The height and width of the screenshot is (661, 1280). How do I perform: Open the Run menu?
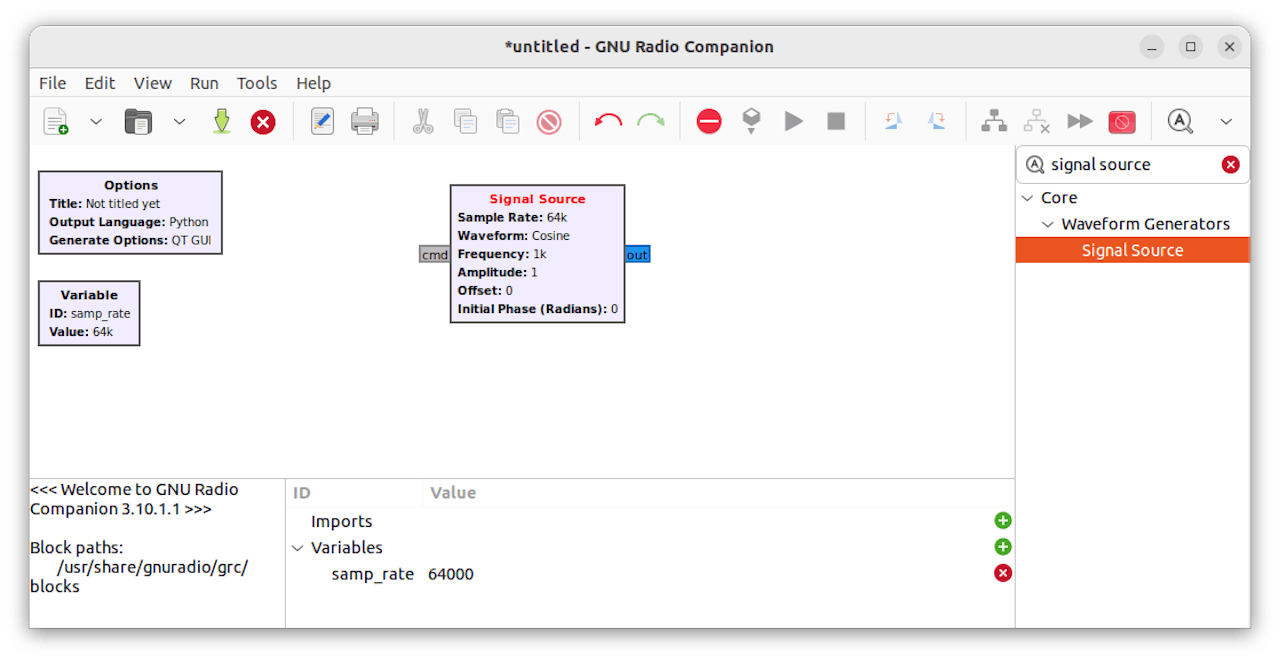coord(204,83)
